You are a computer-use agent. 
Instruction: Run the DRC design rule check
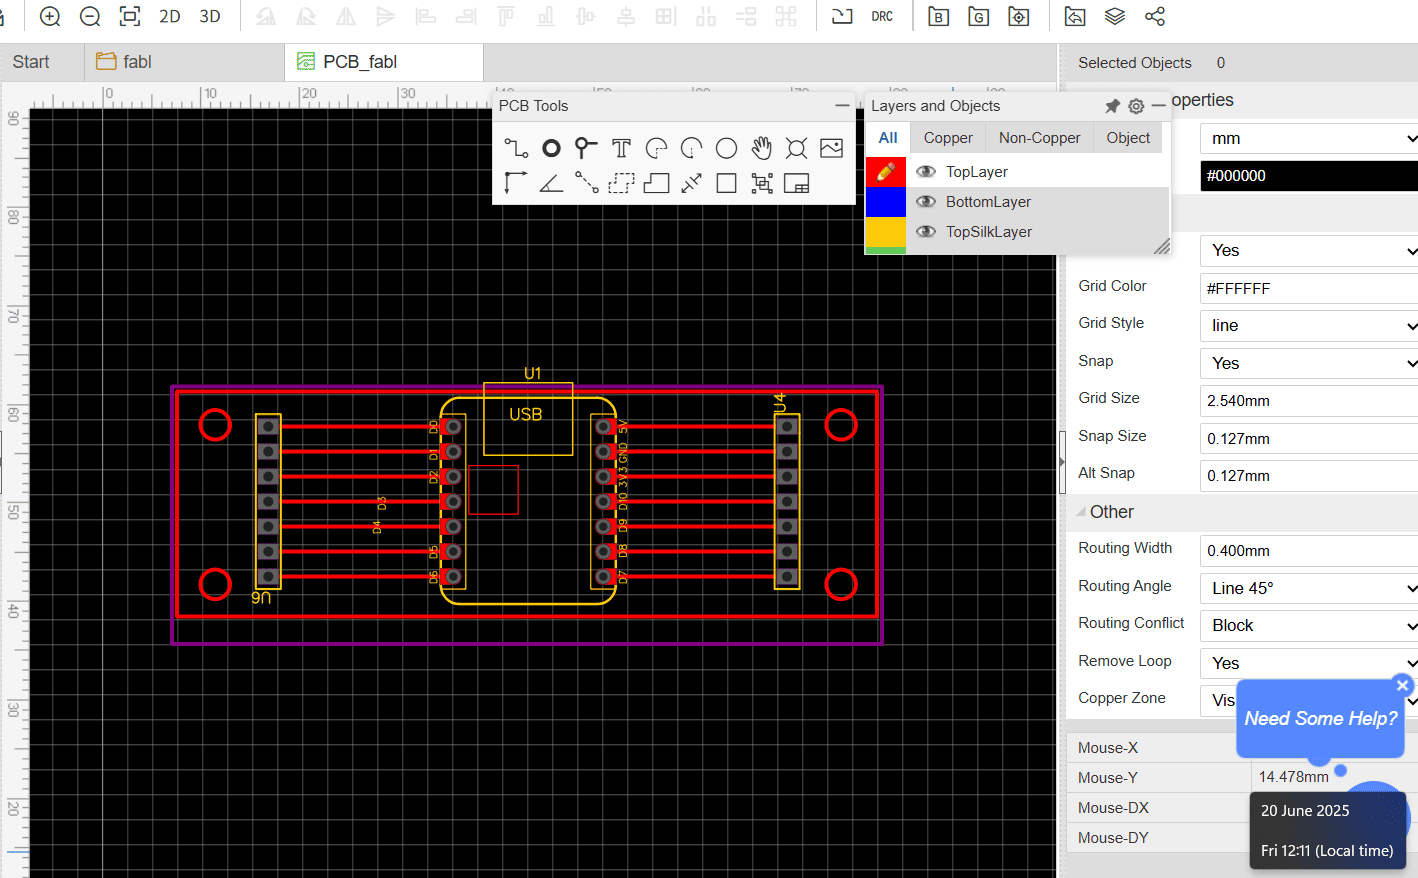[882, 16]
